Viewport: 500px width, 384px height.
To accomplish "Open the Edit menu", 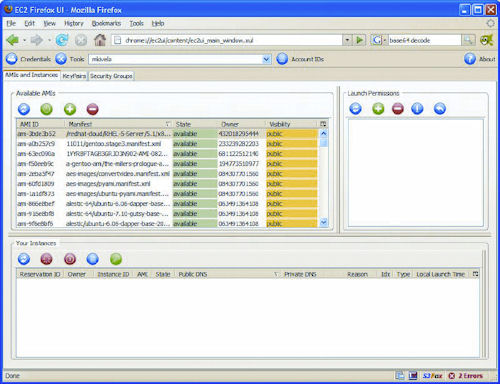I will pos(30,23).
